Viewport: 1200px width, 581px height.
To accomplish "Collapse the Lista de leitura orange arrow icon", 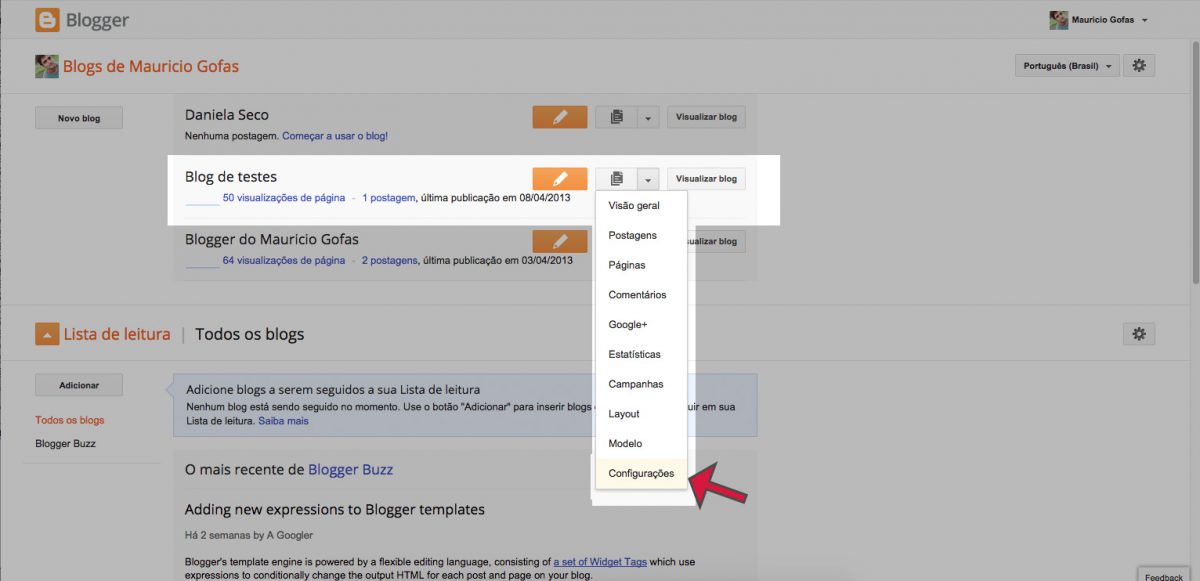I will (47, 334).
